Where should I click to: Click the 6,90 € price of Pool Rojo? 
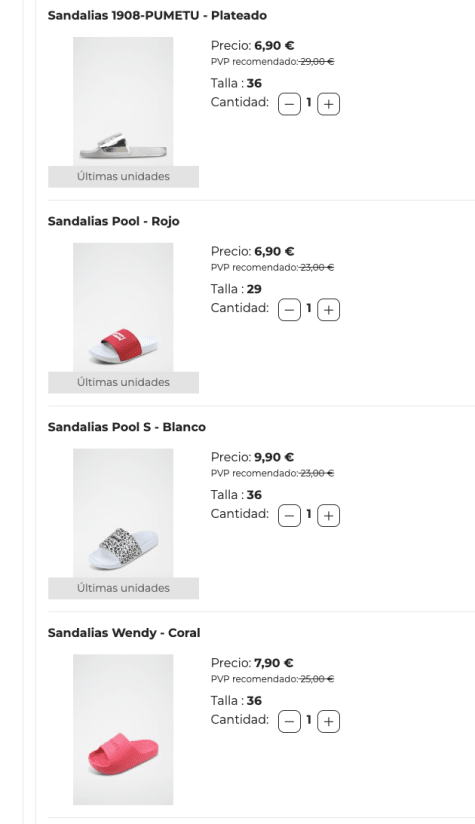pyautogui.click(x=274, y=251)
